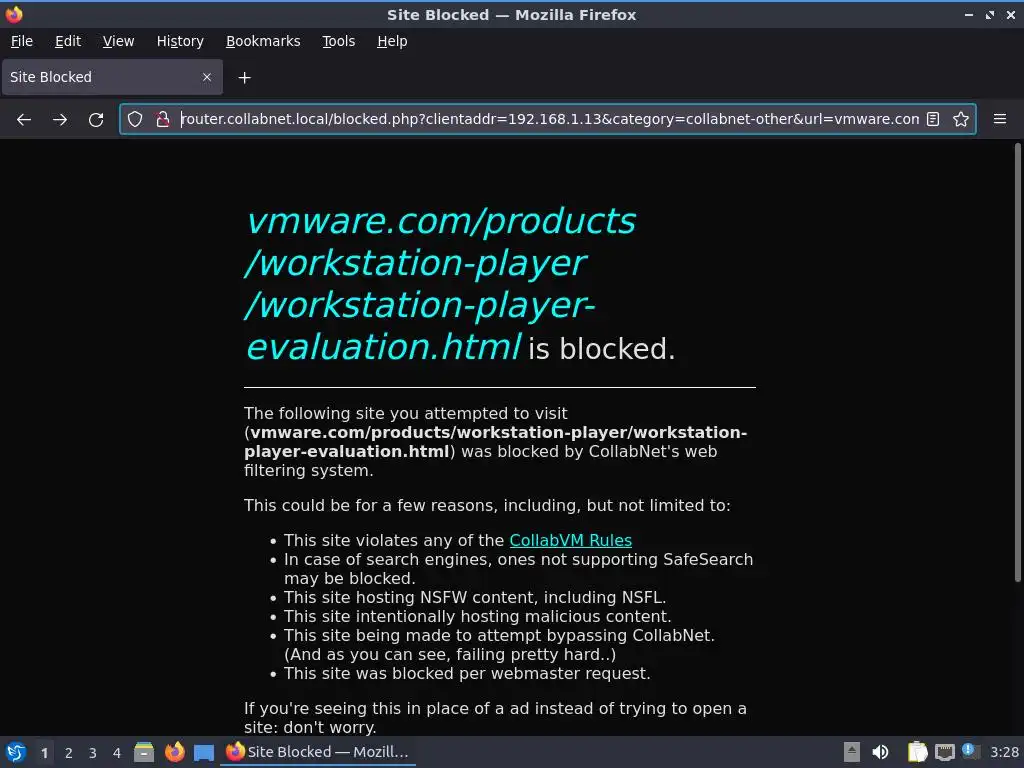Maximize the Firefox window
The image size is (1024, 768).
click(990, 14)
